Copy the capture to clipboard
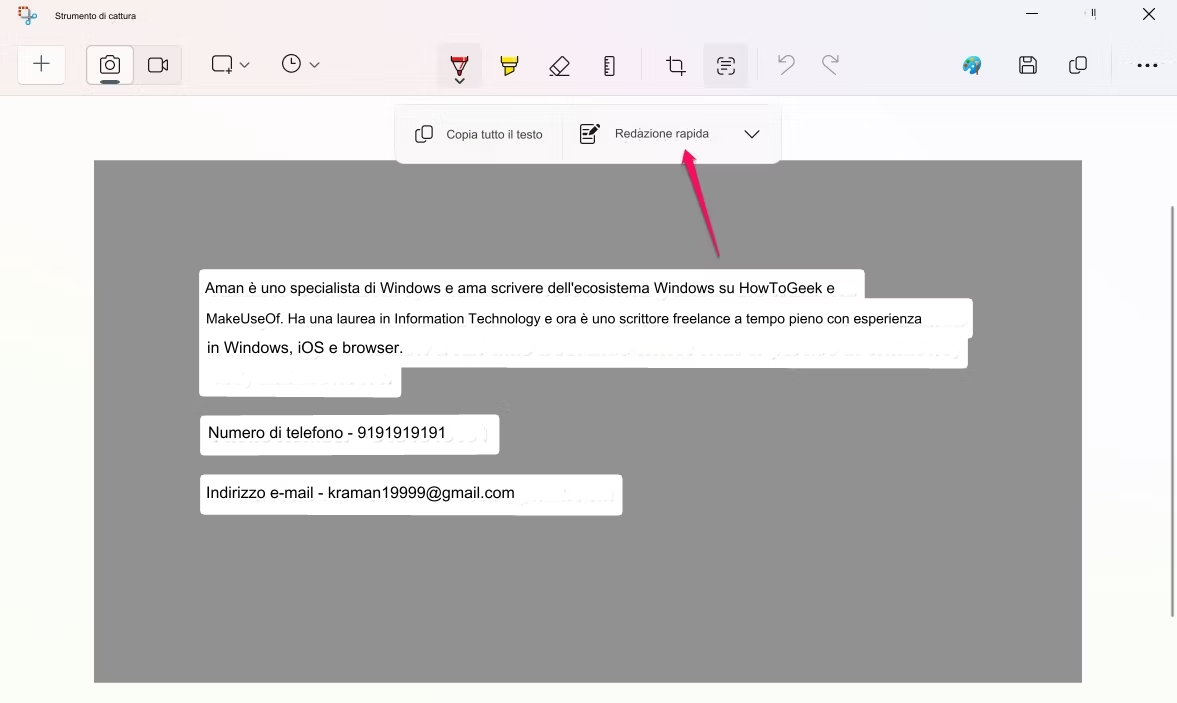Viewport: 1177px width, 703px height. click(1078, 65)
